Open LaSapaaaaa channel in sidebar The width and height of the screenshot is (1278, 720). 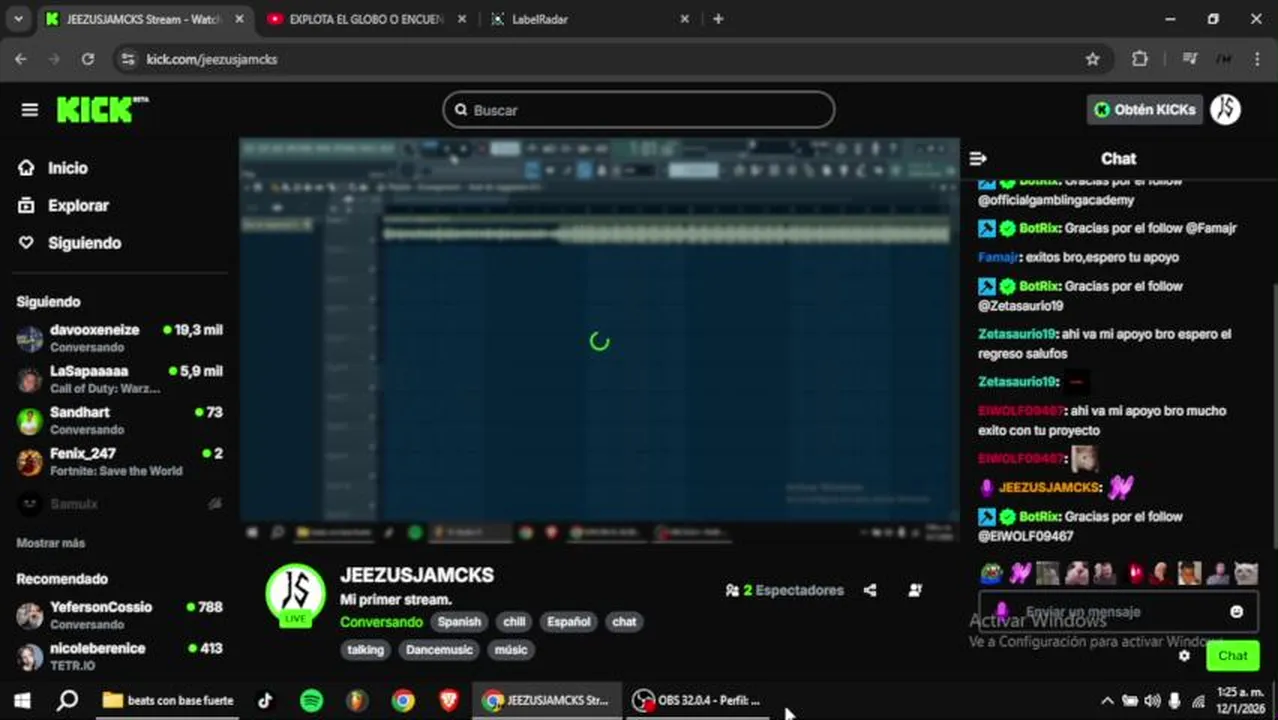pos(120,379)
